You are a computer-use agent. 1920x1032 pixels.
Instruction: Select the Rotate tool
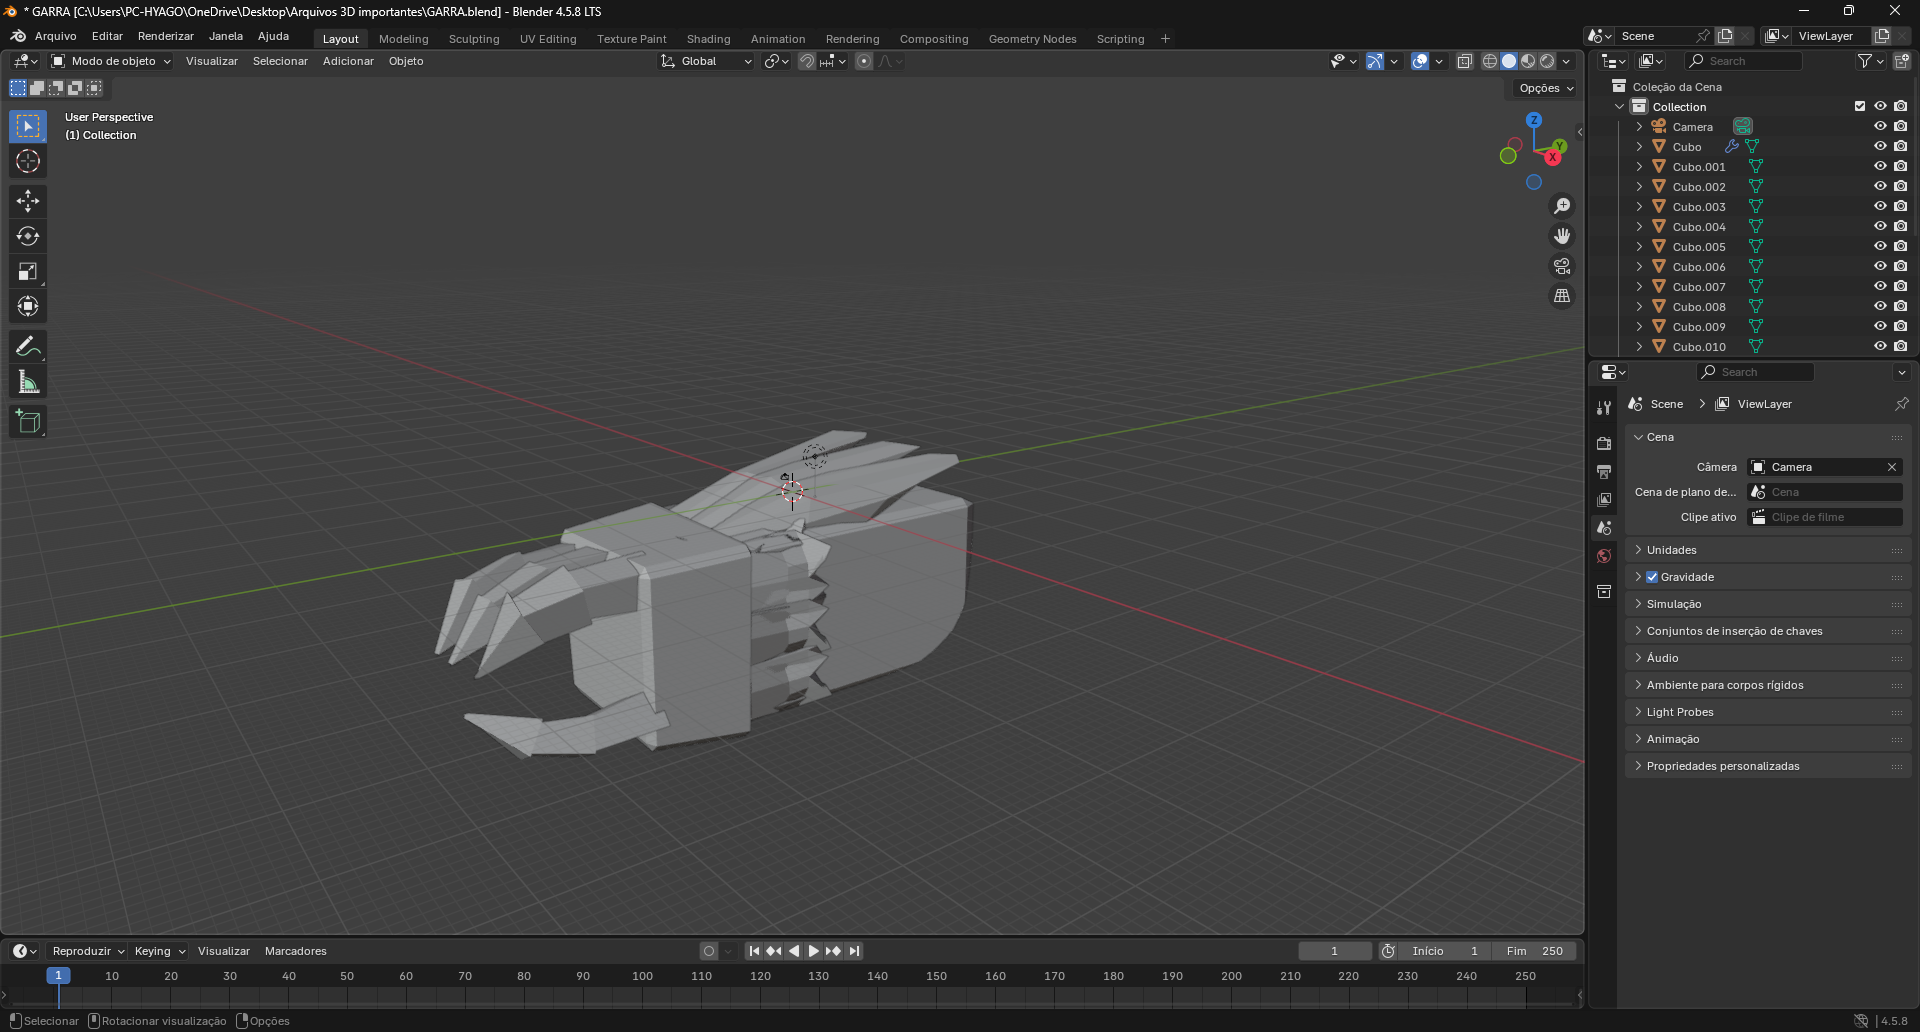[x=28, y=236]
